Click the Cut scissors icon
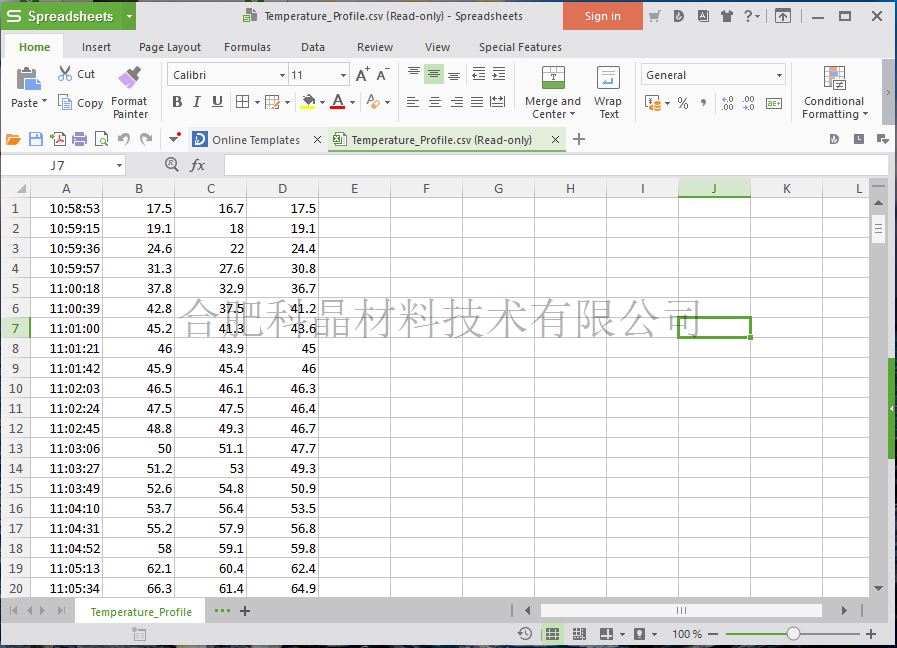The height and width of the screenshot is (648, 897). tap(65, 74)
